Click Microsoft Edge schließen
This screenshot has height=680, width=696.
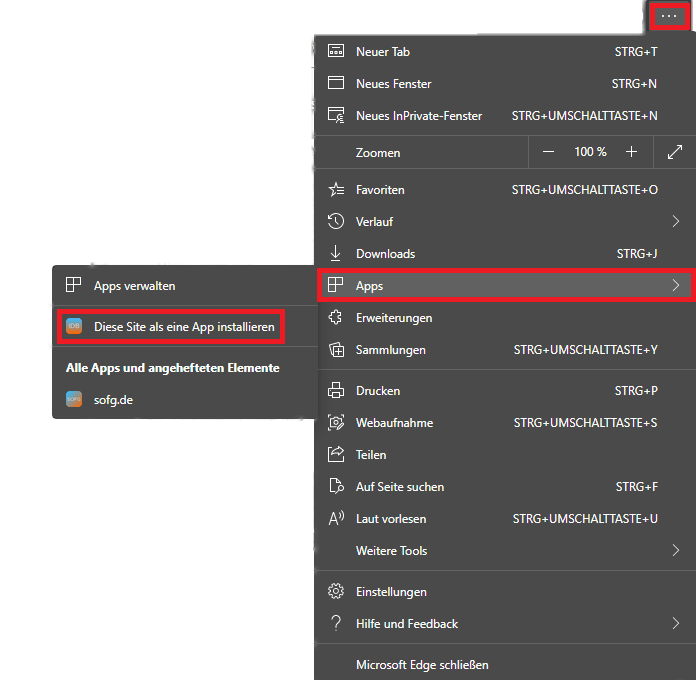[x=422, y=665]
